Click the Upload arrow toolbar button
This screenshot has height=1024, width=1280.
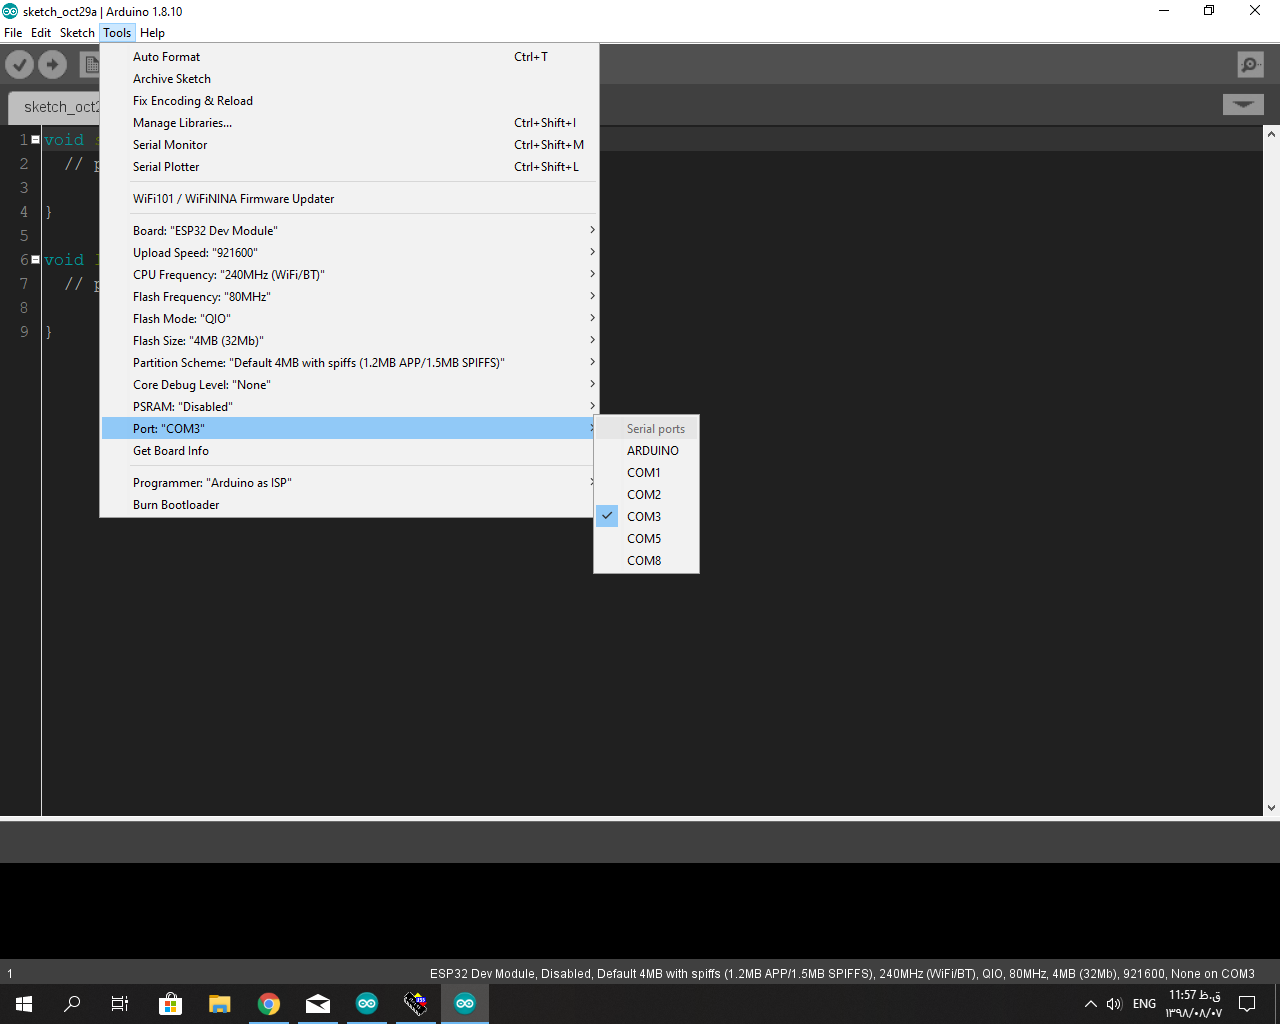coord(53,65)
